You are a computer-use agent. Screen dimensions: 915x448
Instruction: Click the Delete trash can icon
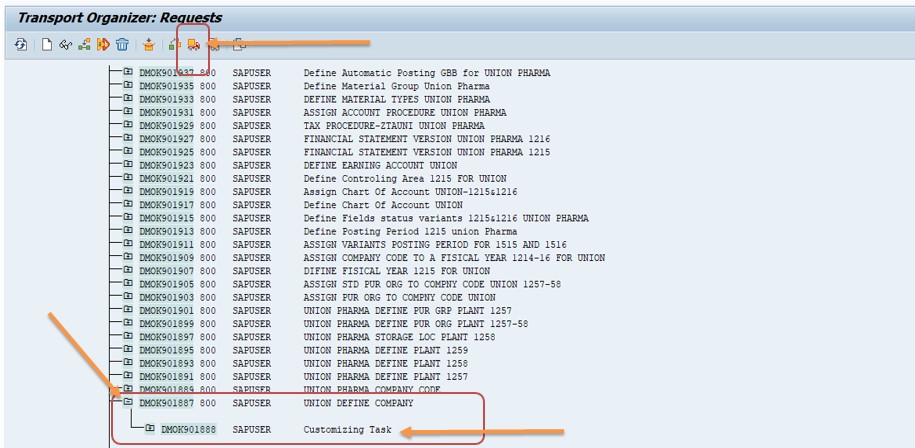pyautogui.click(x=122, y=44)
